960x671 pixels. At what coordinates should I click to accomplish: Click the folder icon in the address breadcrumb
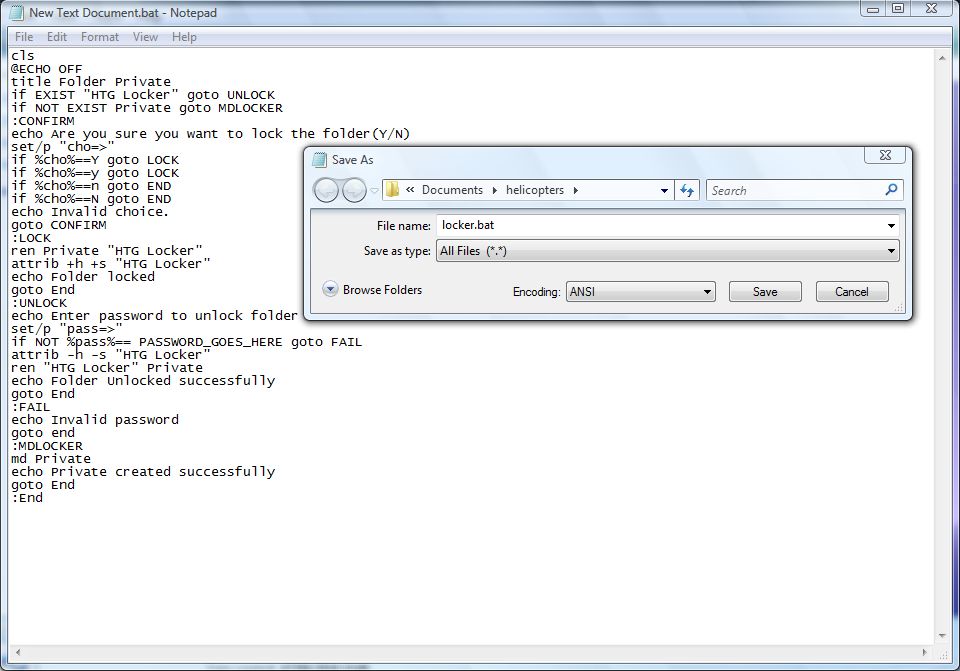click(391, 190)
